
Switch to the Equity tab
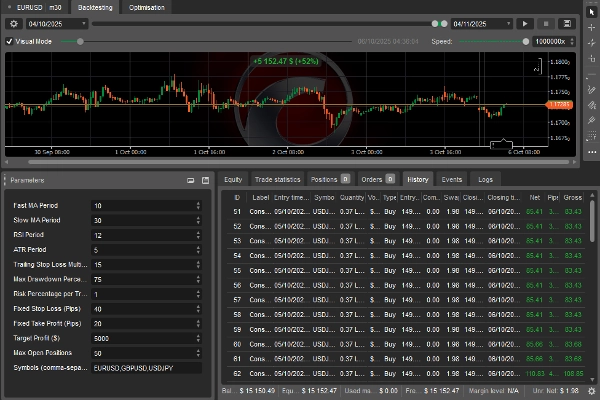click(x=233, y=179)
